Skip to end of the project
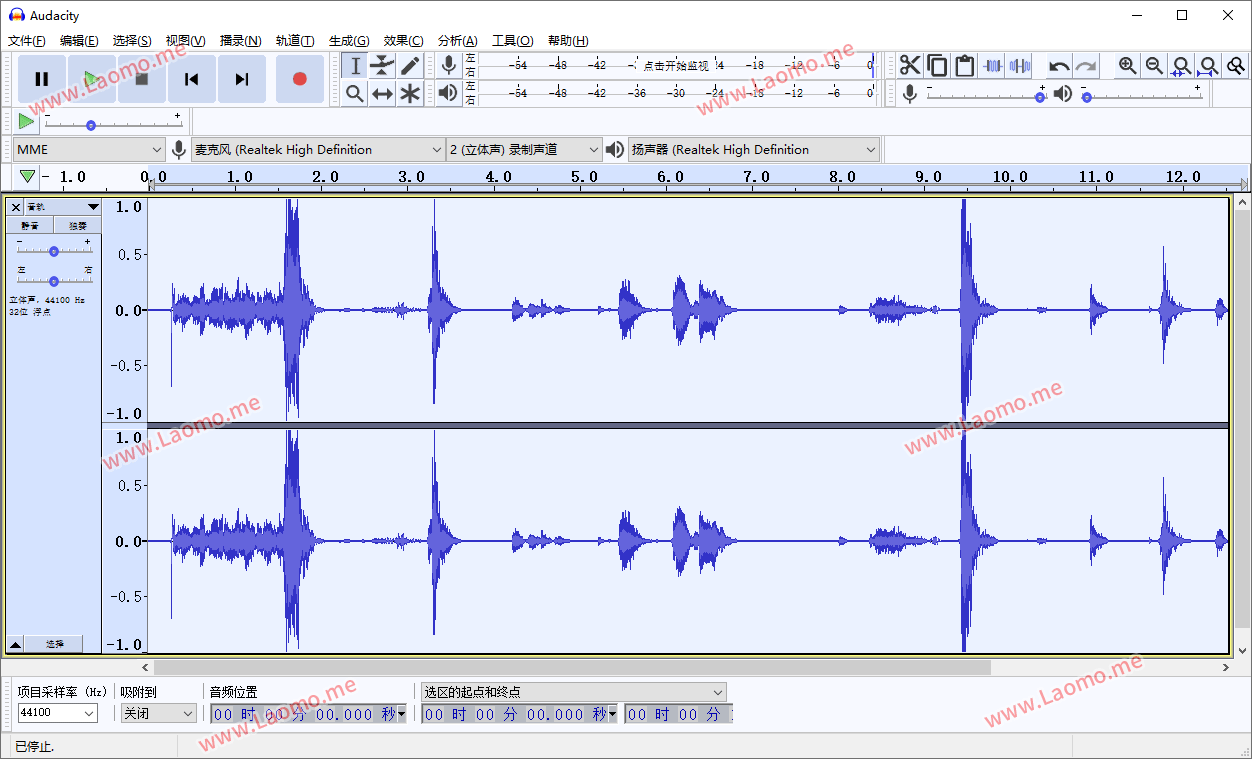The image size is (1252, 759). click(x=242, y=79)
